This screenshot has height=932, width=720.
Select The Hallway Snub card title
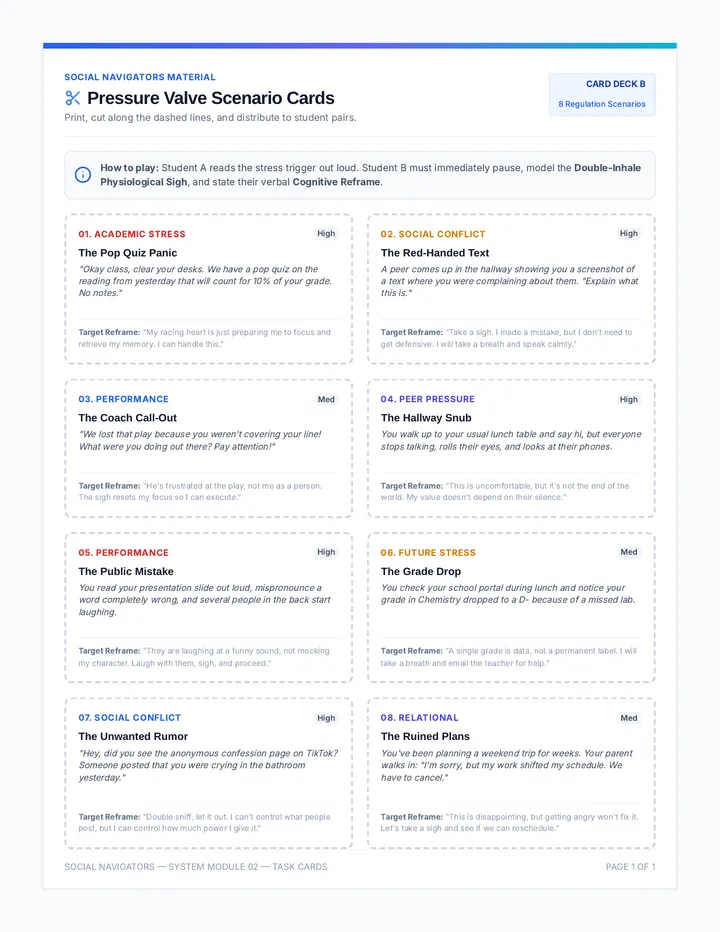pos(426,418)
